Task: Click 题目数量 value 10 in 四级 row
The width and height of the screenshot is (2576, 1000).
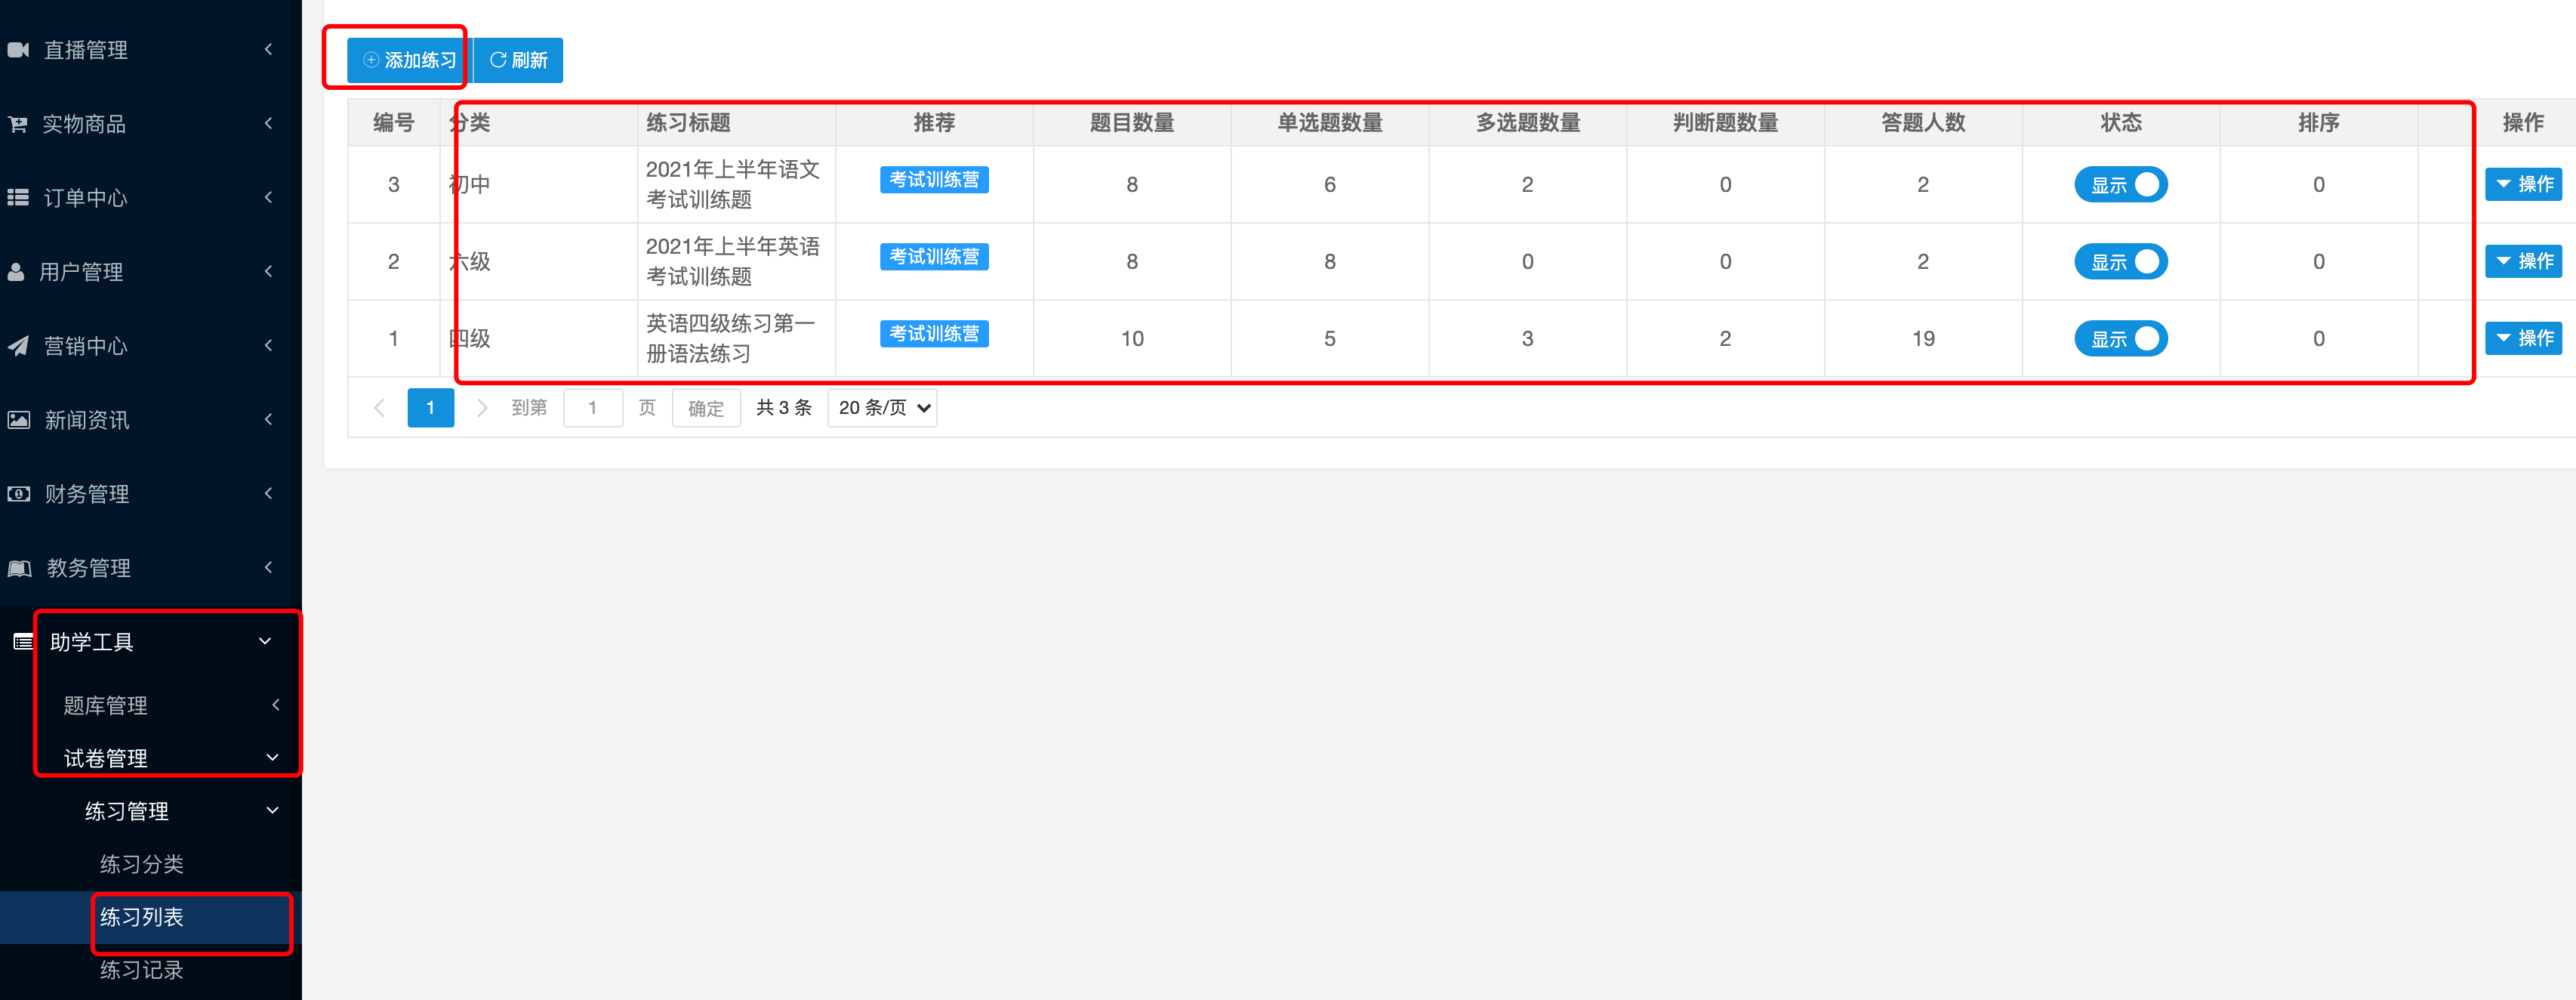Action: (x=1132, y=339)
